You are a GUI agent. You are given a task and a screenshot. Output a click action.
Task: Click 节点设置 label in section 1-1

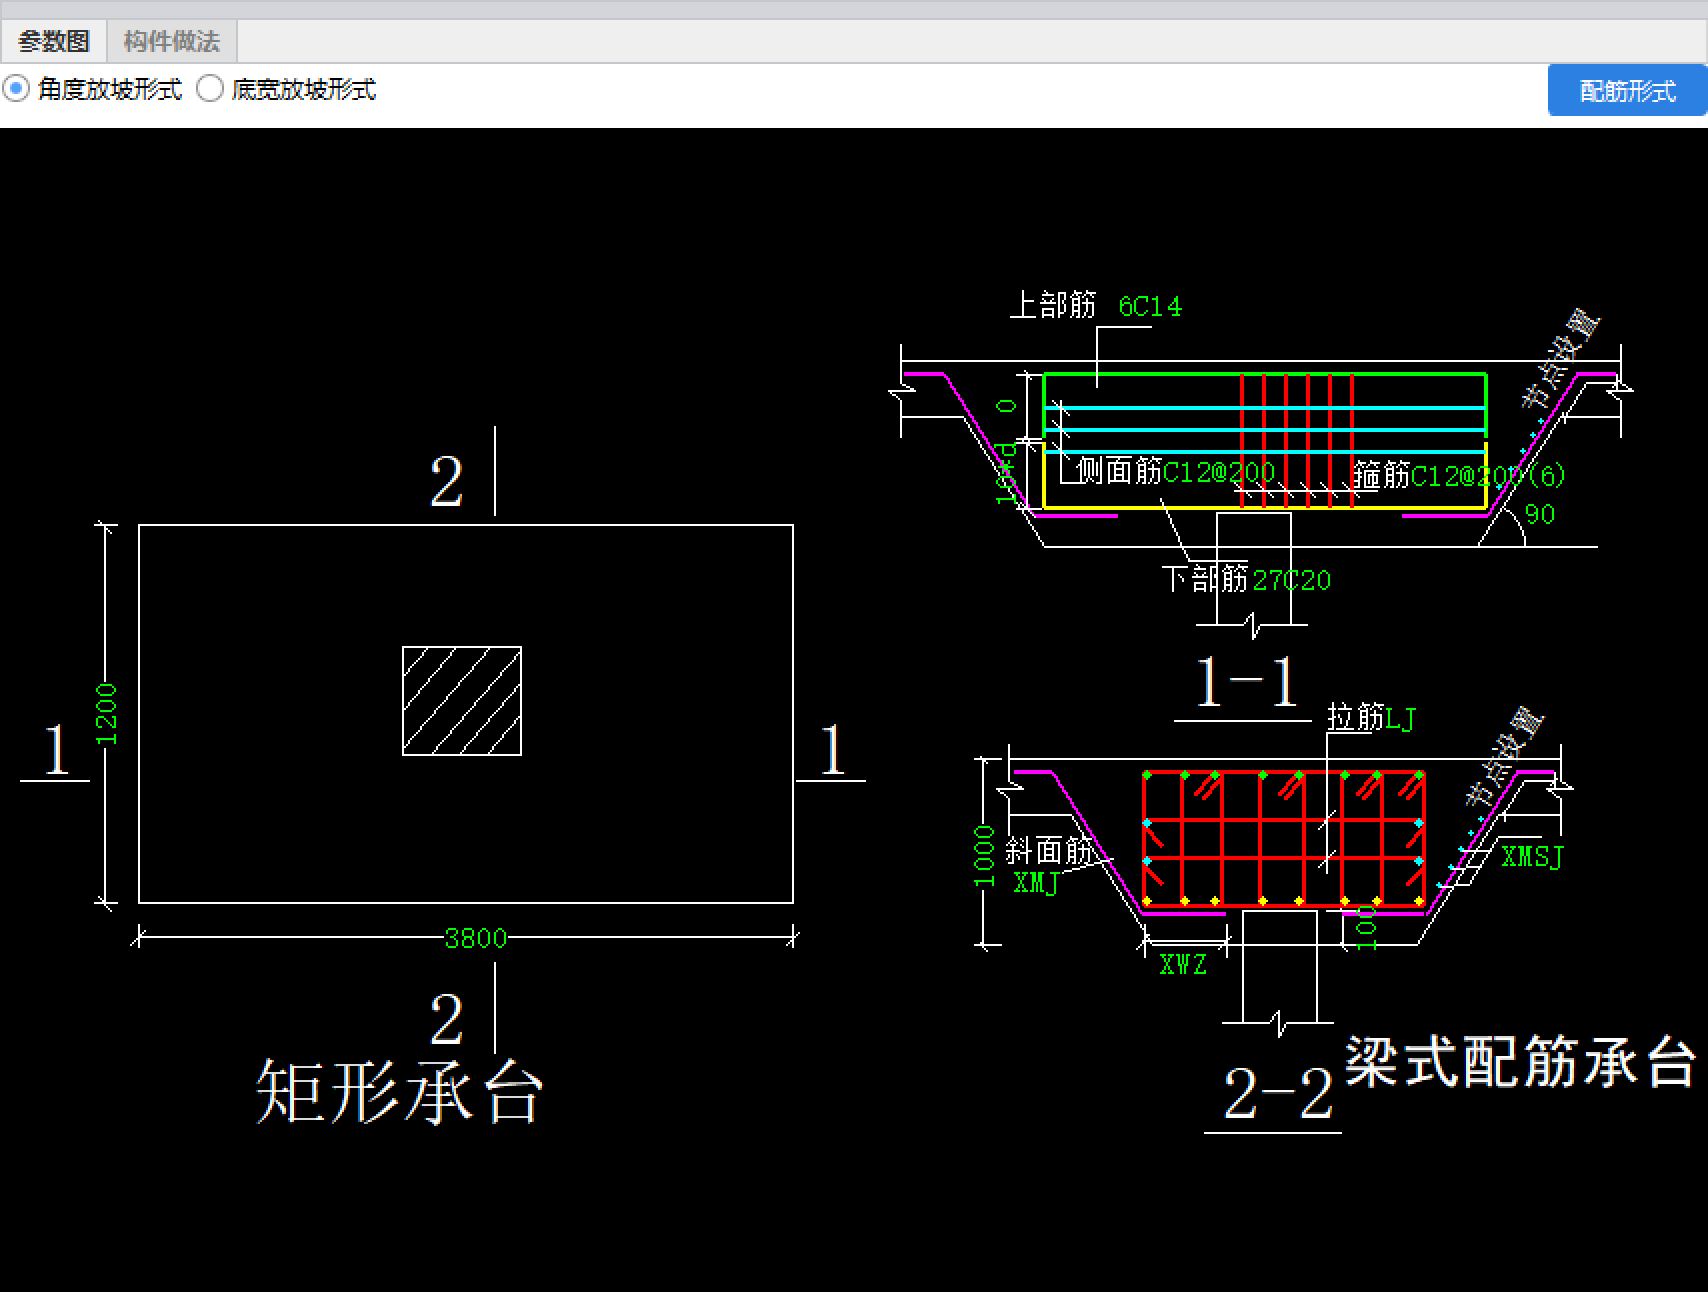(x=1560, y=362)
